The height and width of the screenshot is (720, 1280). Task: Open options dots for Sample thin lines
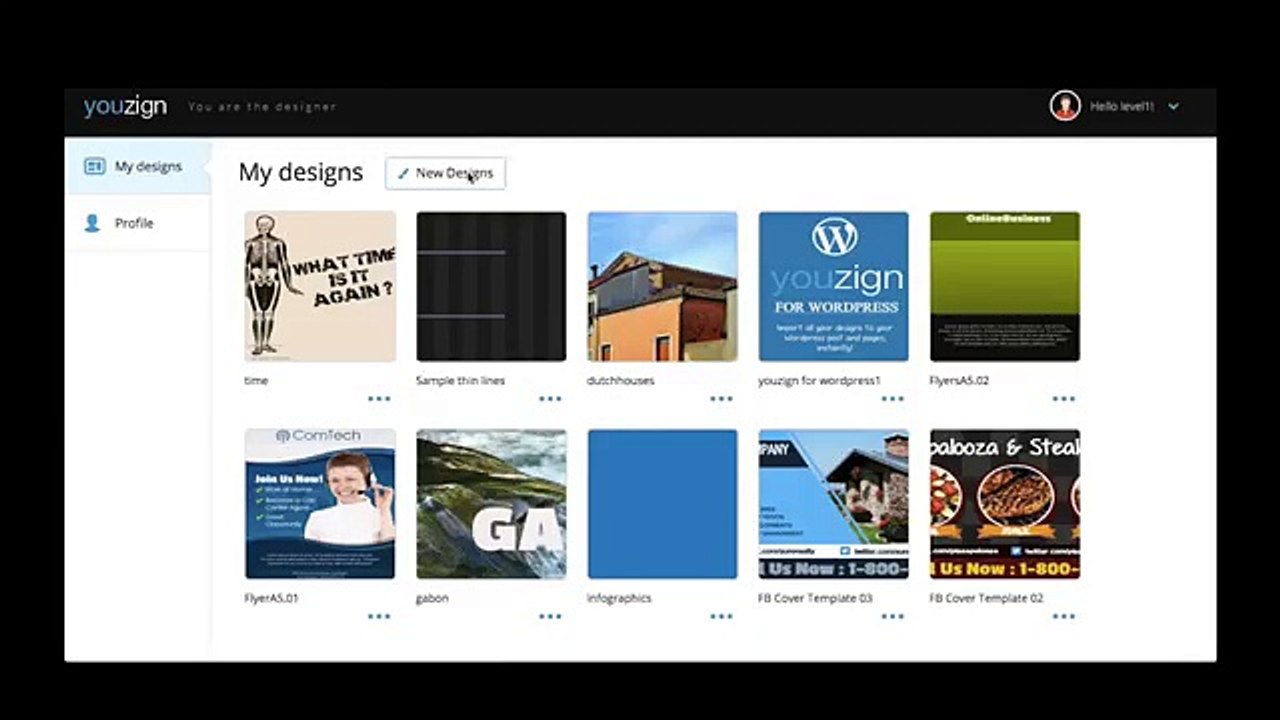point(550,398)
